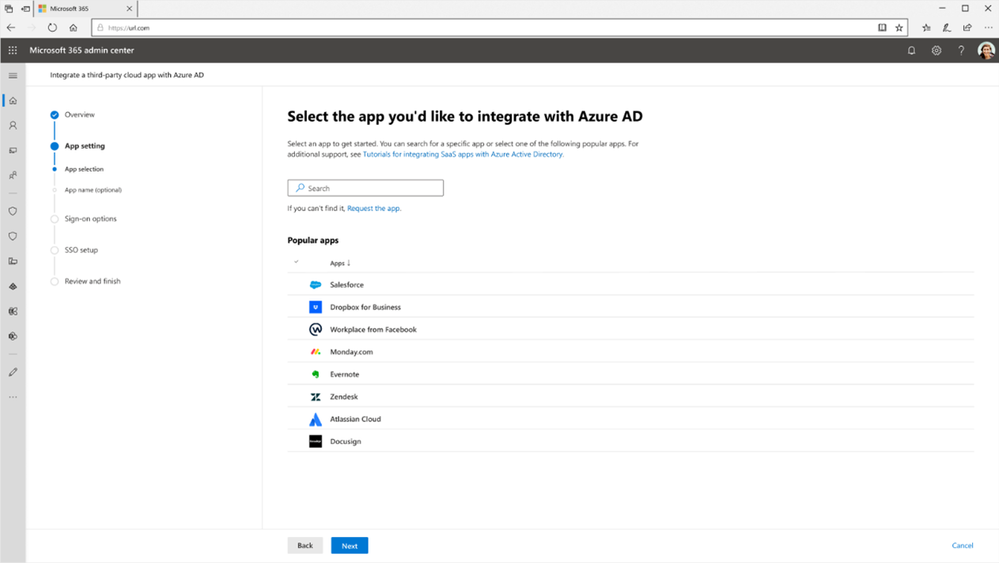Image resolution: width=999 pixels, height=563 pixels.
Task: Select Monday.com app row
Action: click(x=631, y=352)
